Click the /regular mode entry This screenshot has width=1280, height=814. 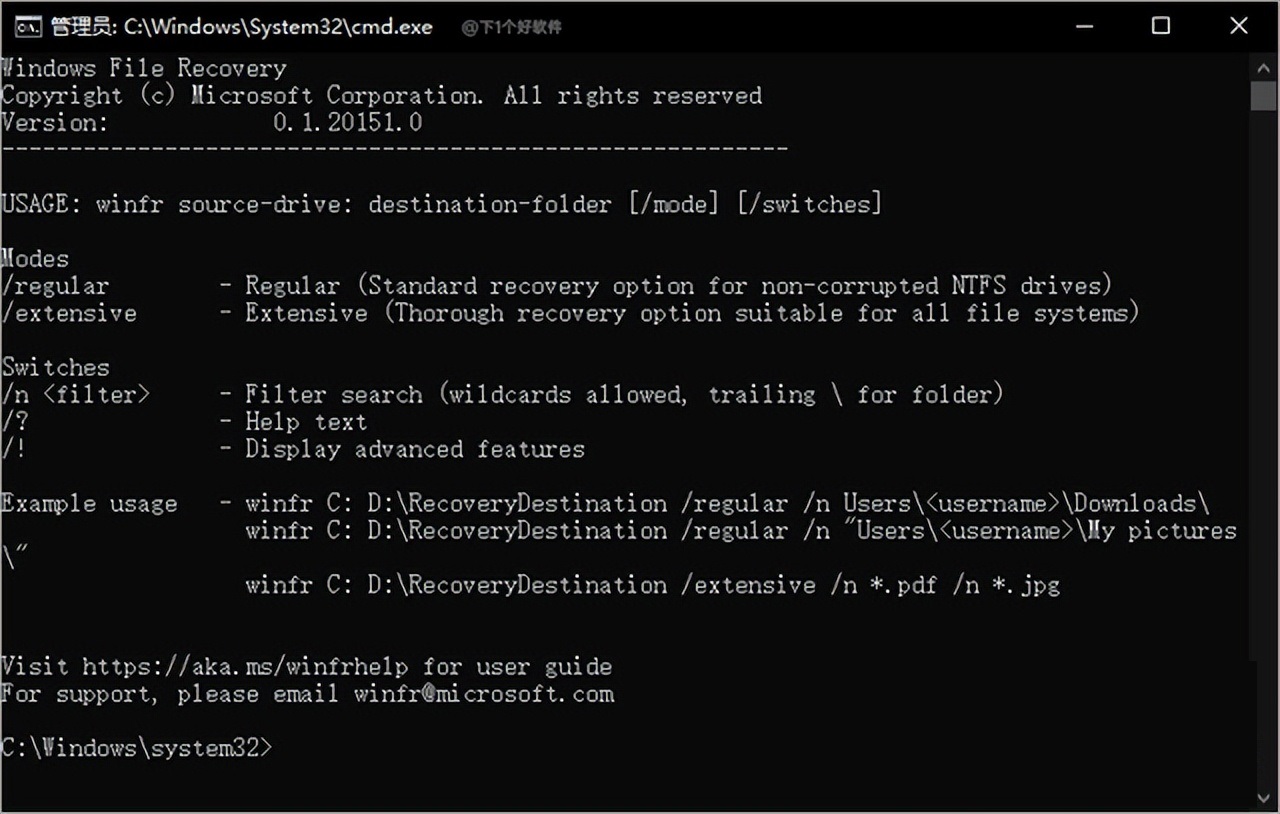click(55, 286)
